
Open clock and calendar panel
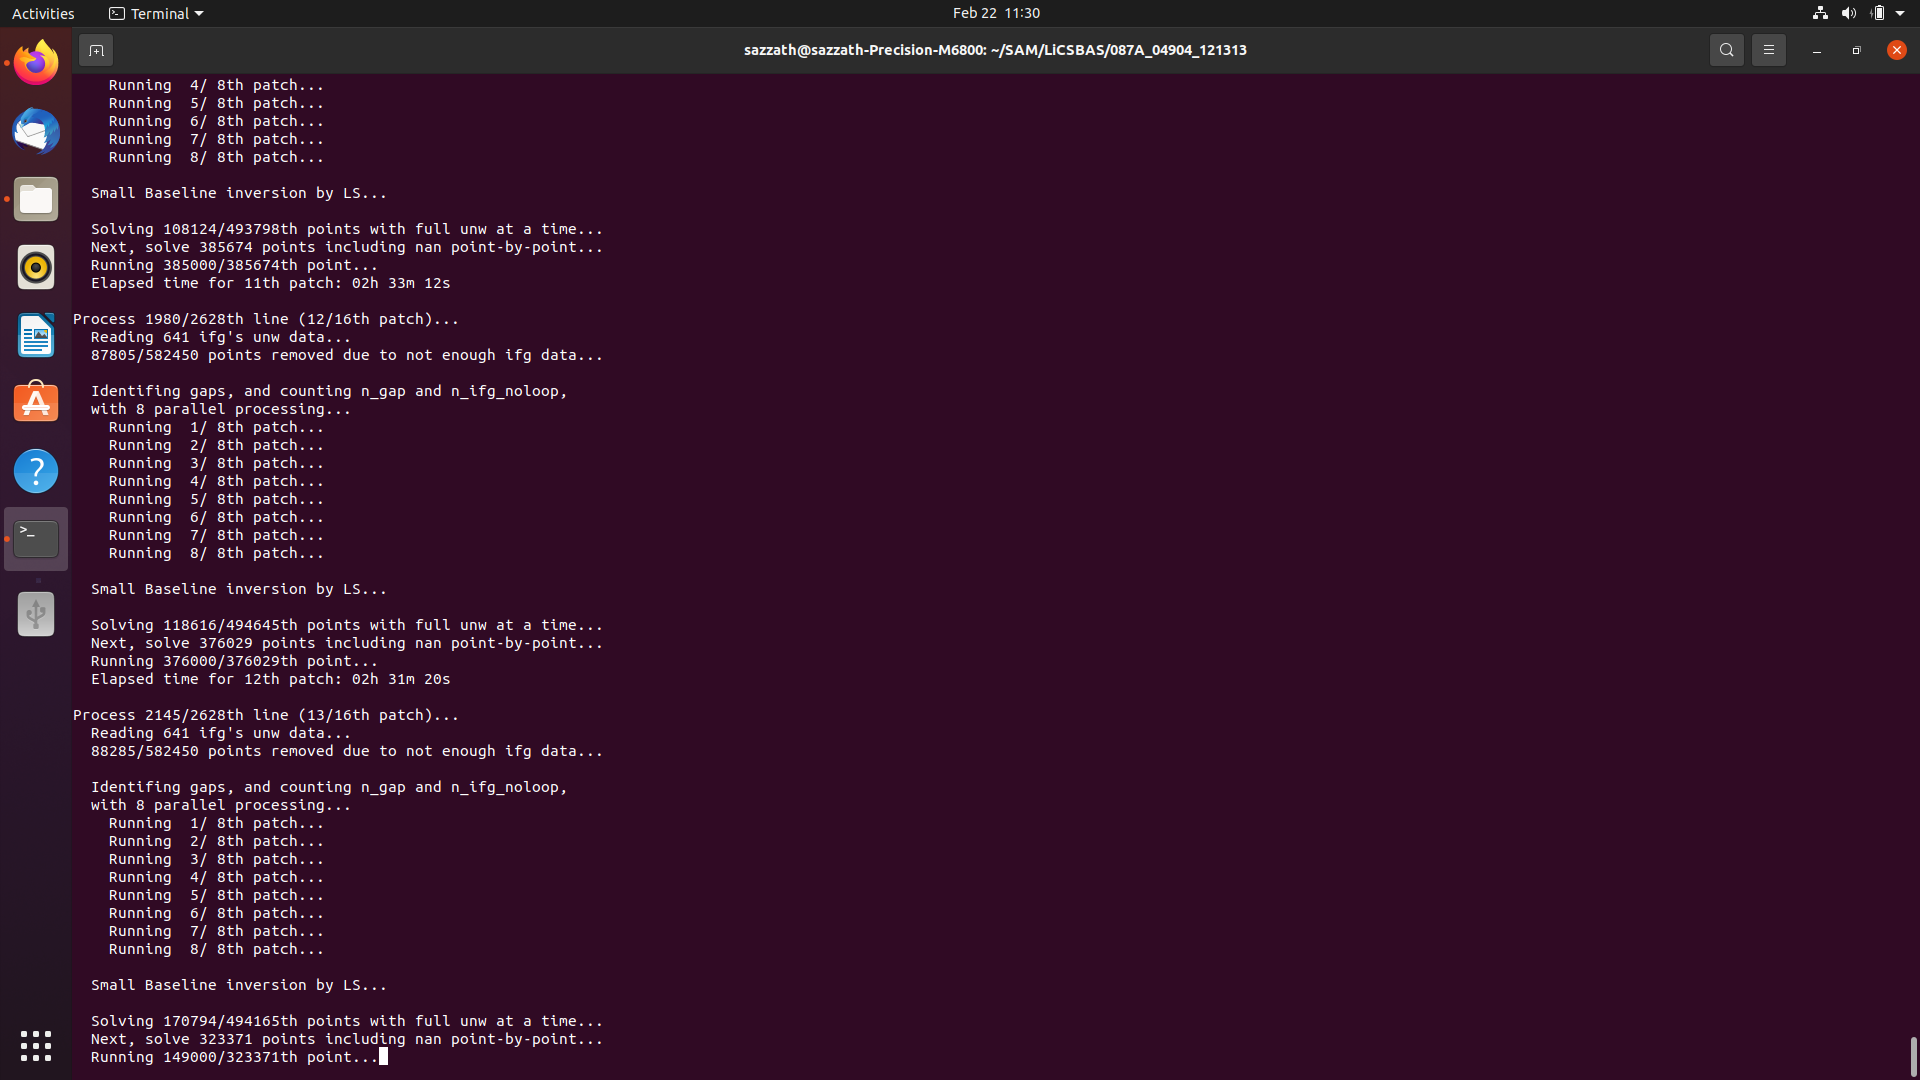tap(995, 13)
